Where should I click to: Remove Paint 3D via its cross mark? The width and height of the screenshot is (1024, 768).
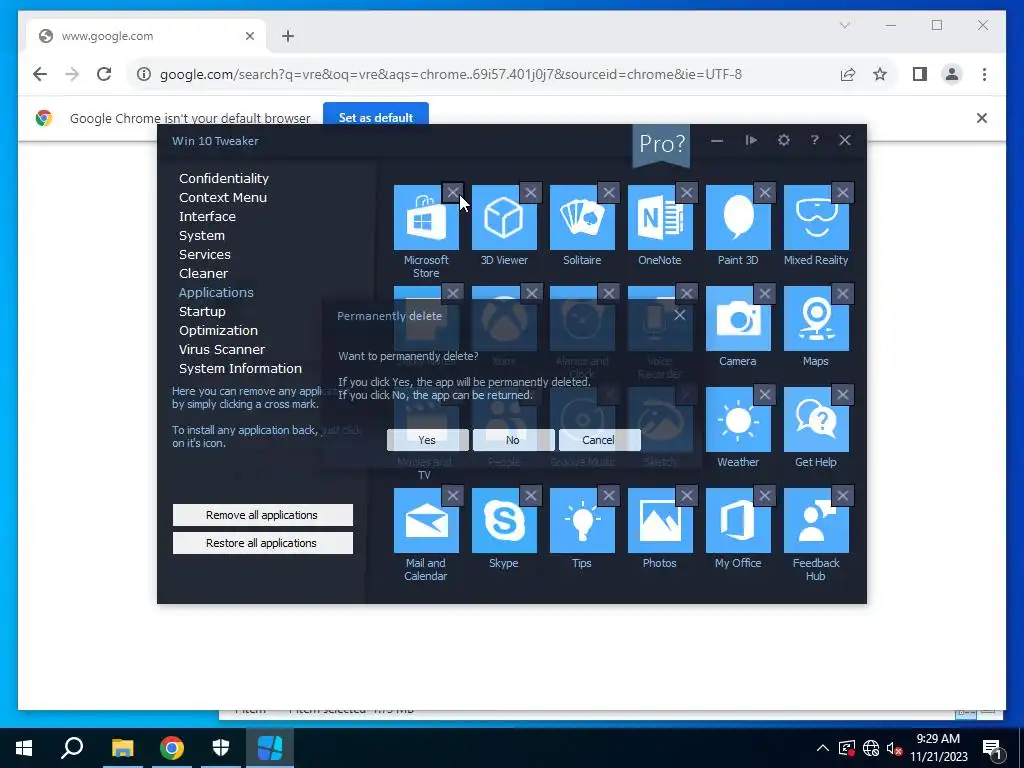[x=765, y=193]
